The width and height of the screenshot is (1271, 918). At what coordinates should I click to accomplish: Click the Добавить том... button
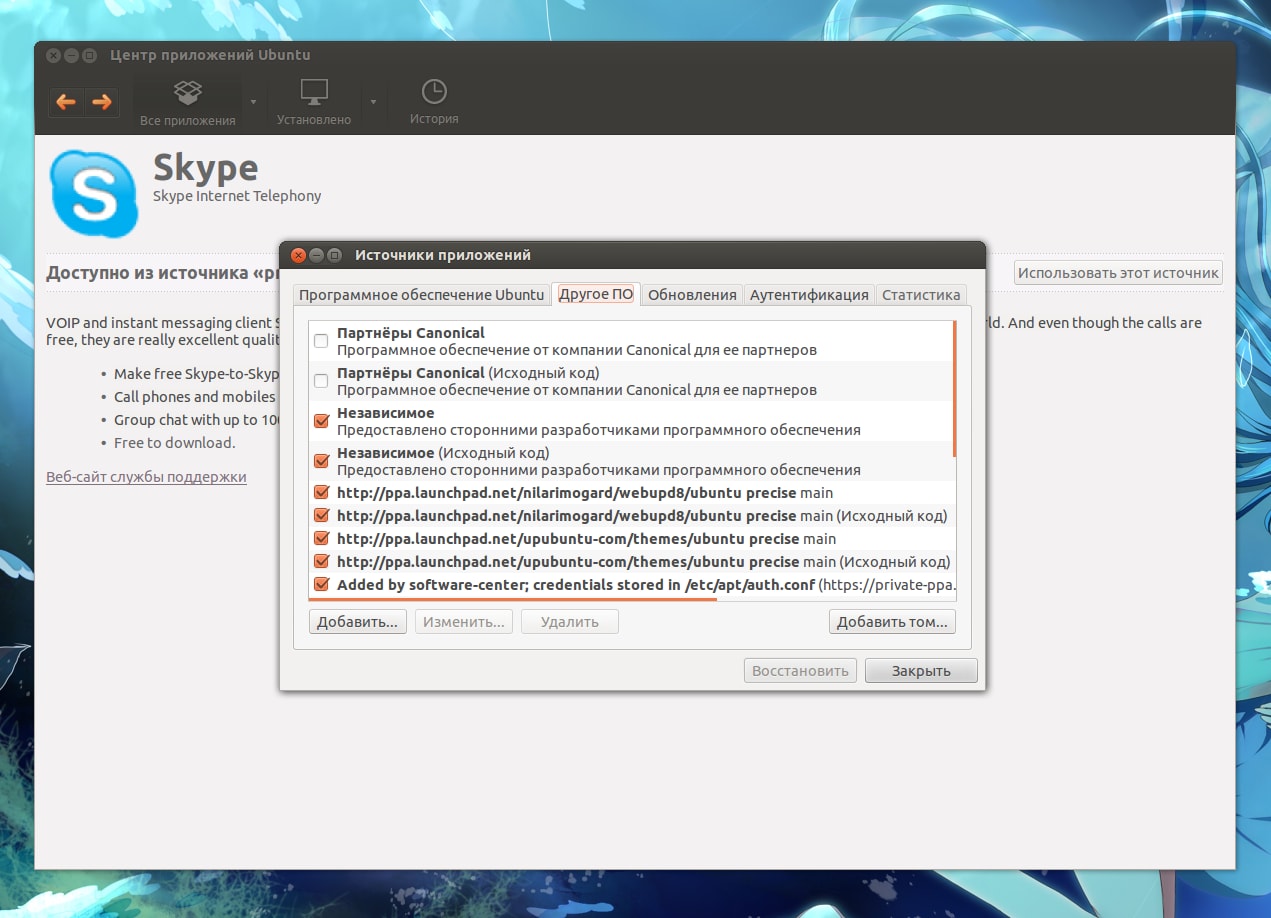892,622
